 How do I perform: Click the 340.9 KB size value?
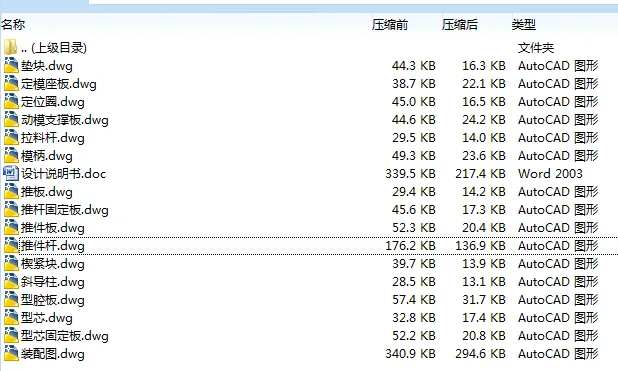410,354
